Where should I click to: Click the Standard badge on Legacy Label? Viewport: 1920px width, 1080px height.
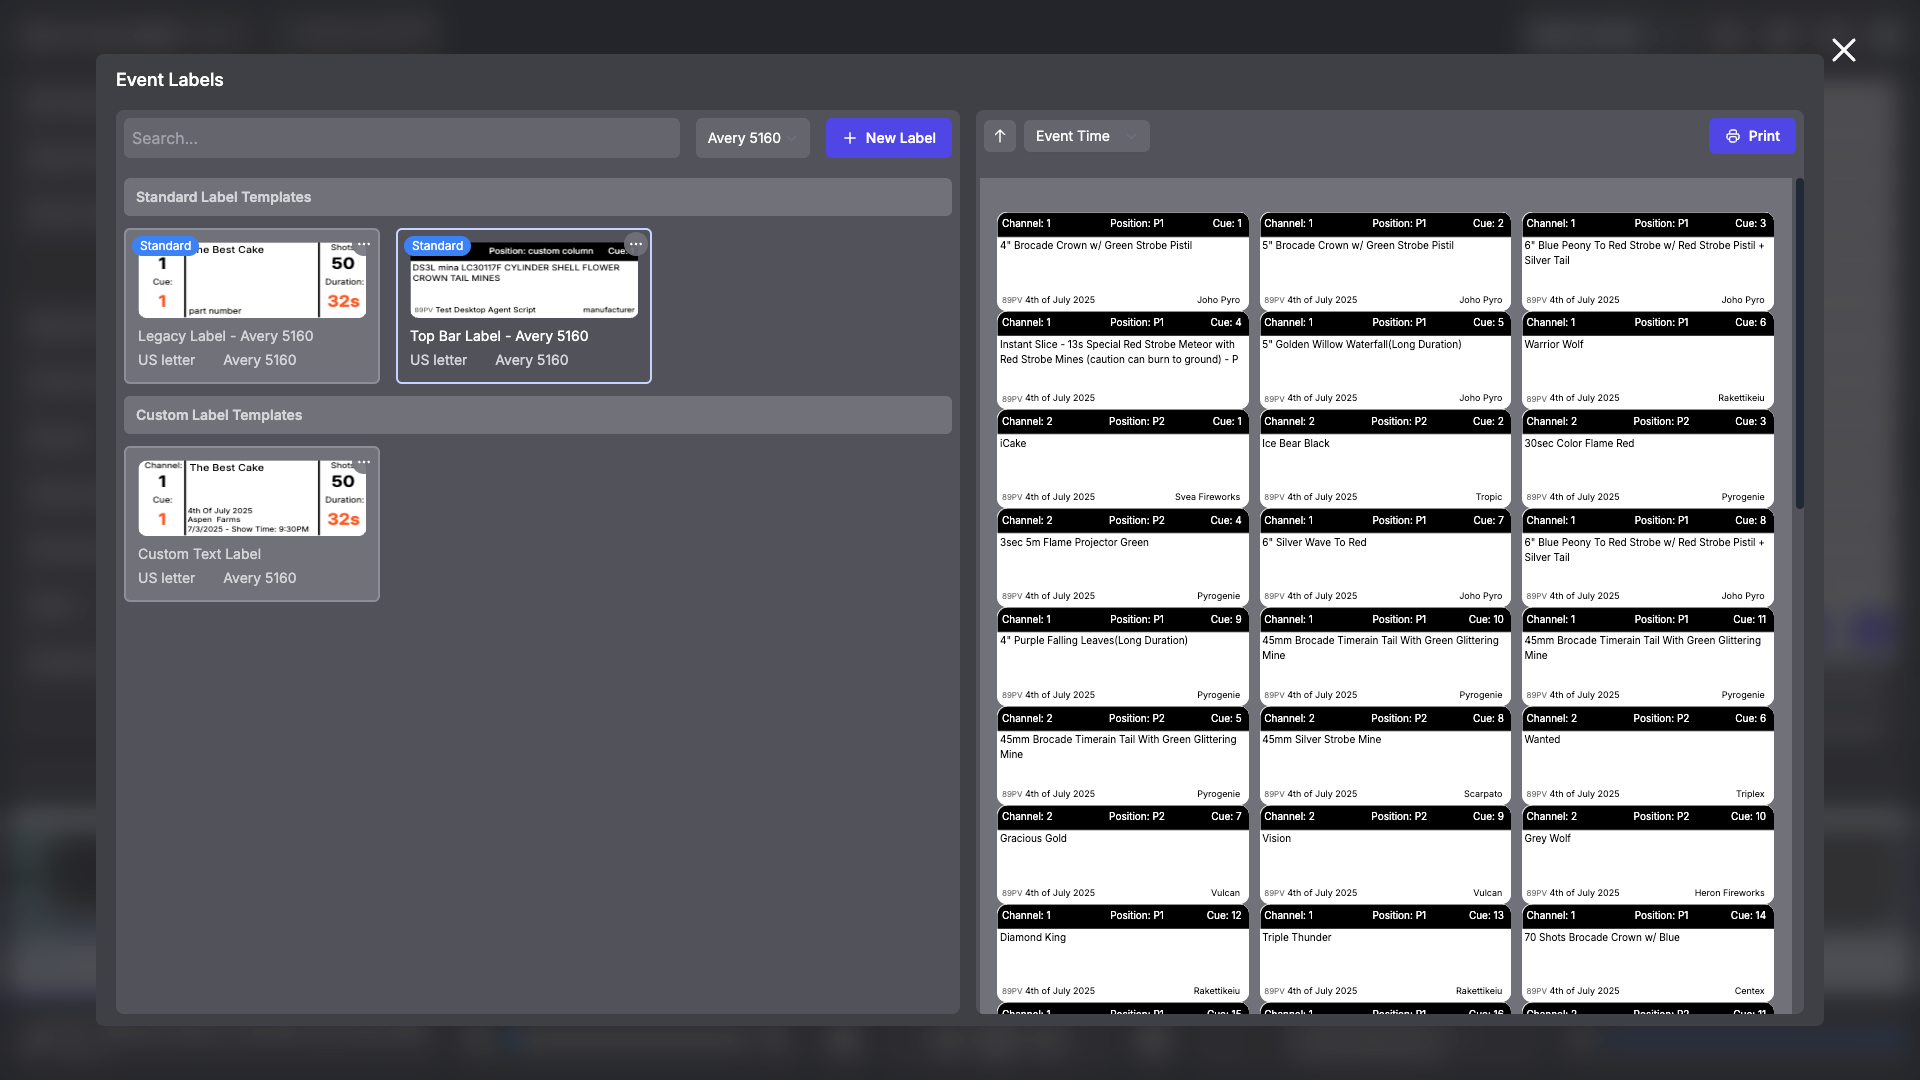165,246
